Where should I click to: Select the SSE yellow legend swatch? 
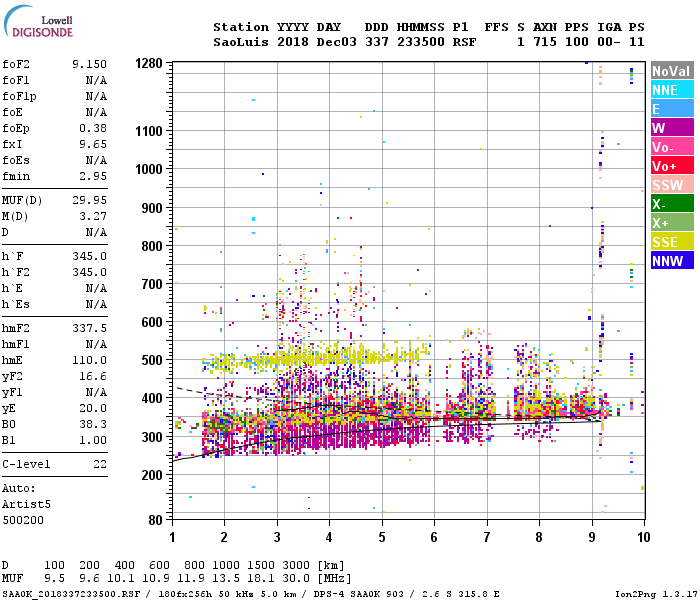click(672, 242)
